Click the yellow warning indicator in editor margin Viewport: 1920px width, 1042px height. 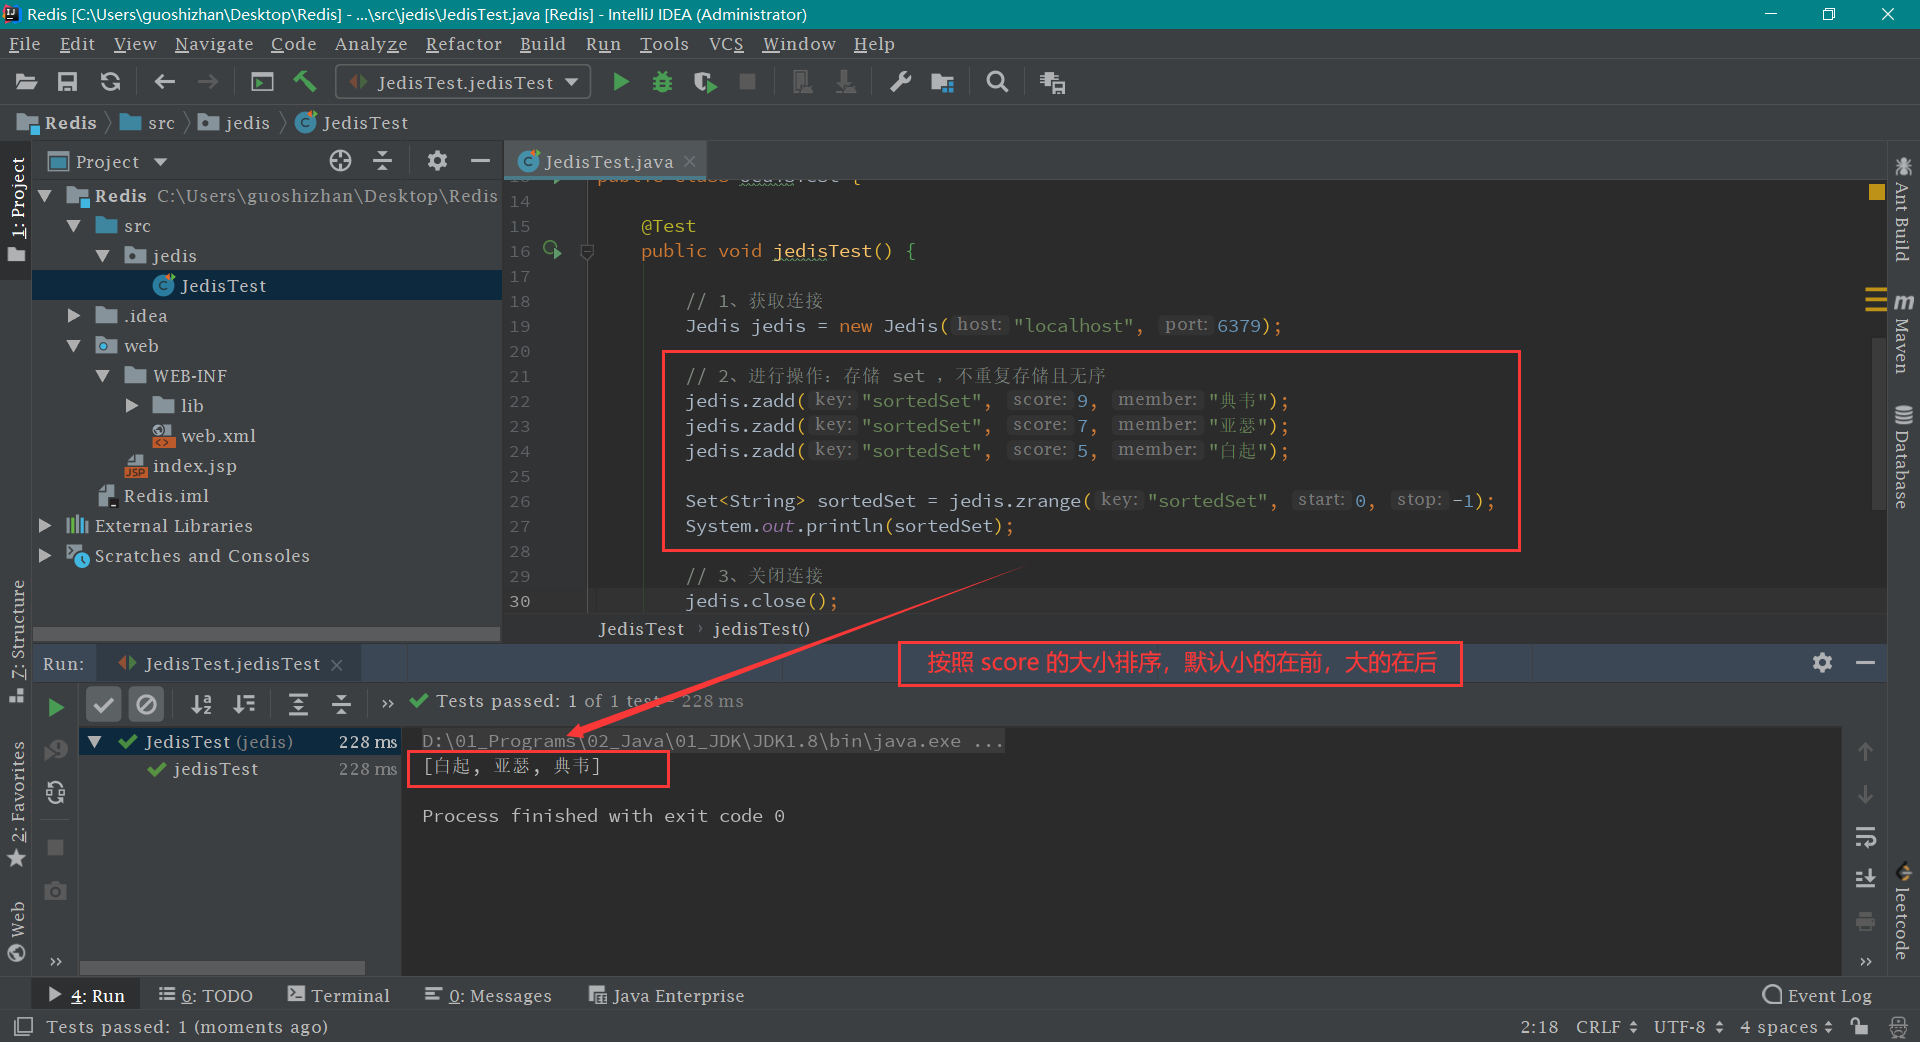[x=1876, y=192]
